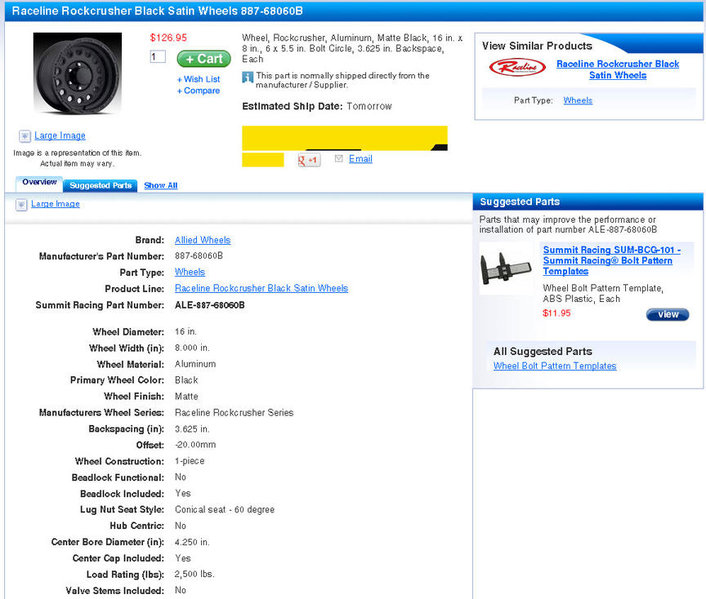Open Summit Racing Bolt Pattern Templates link

(x=611, y=261)
